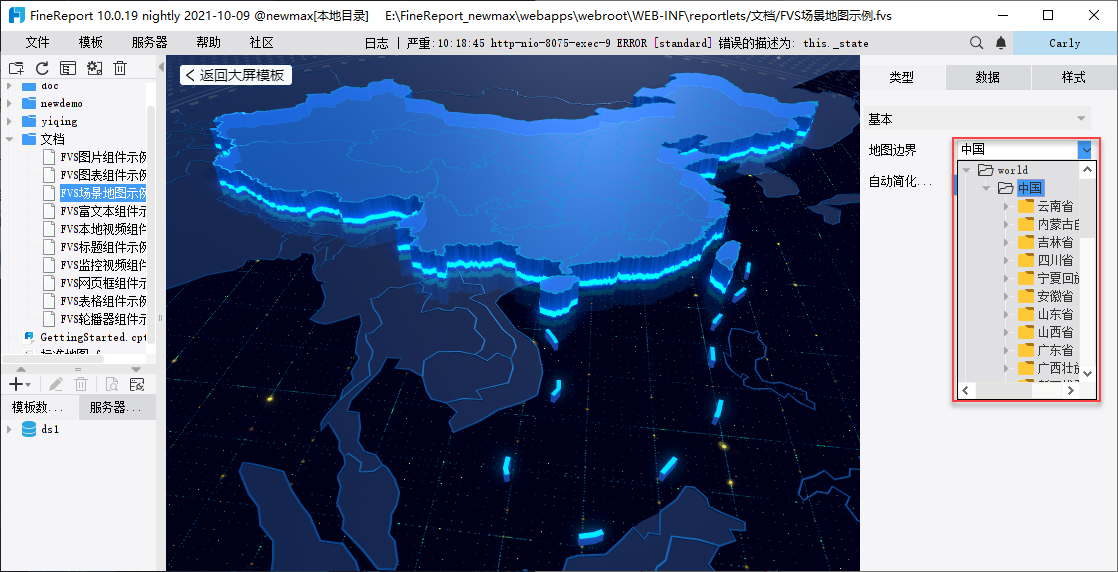Viewport: 1118px width, 572px height.
Task: Click the plus add-dataset icon
Action: point(16,384)
